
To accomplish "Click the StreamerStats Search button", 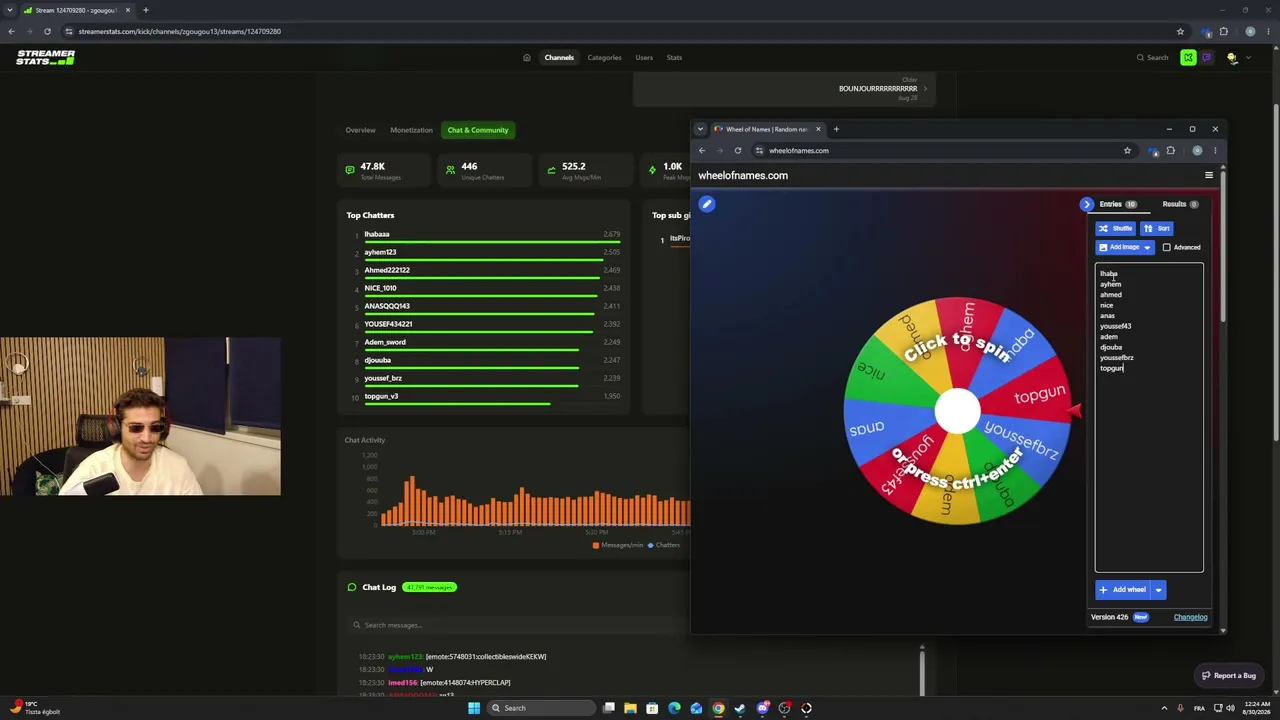I will pyautogui.click(x=1152, y=58).
